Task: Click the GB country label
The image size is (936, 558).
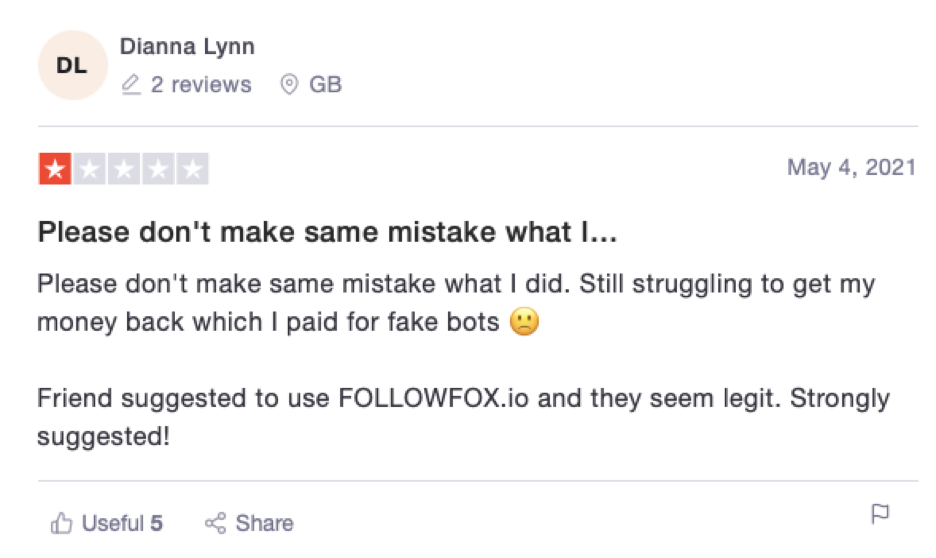Action: click(x=325, y=85)
